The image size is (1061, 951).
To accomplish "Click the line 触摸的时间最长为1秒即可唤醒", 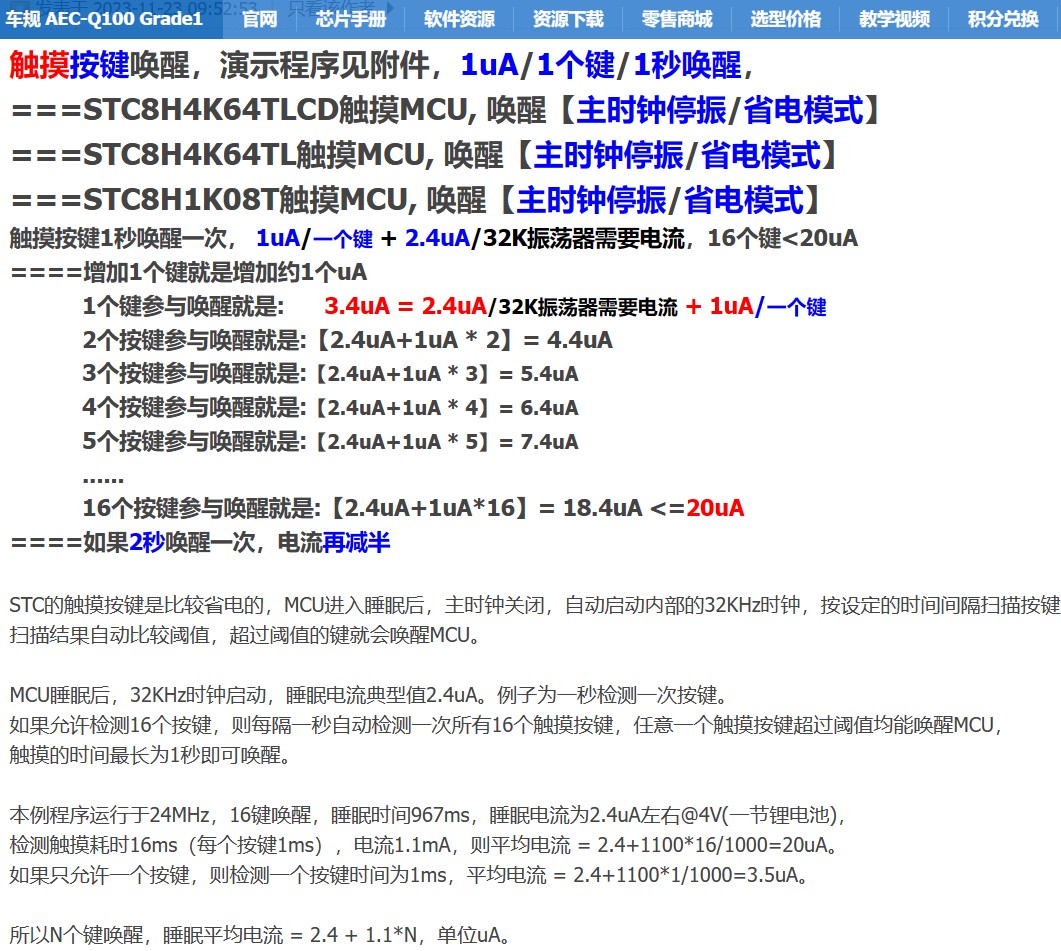I will pyautogui.click(x=150, y=755).
